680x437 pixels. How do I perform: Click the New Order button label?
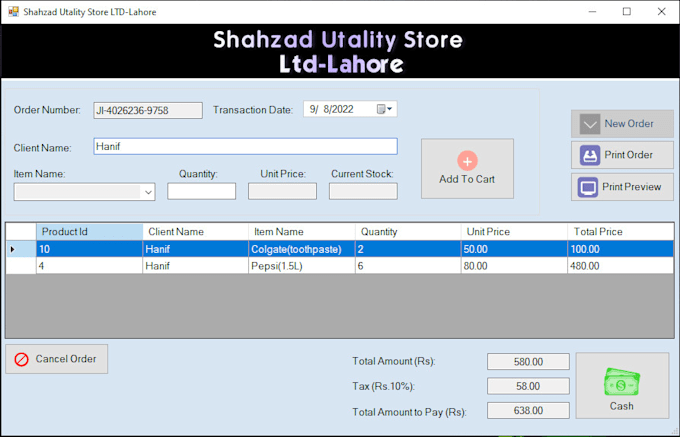click(x=629, y=124)
